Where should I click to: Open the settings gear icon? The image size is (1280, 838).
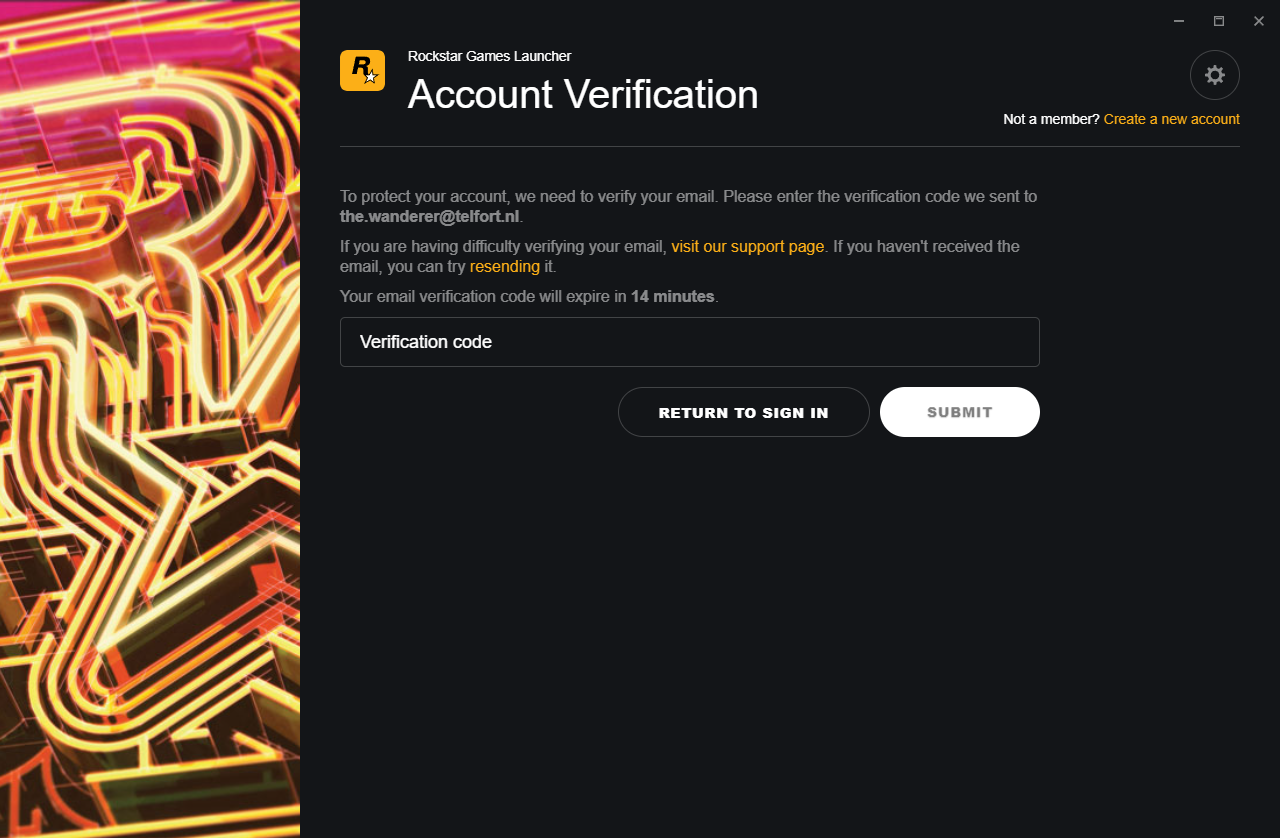tap(1214, 75)
